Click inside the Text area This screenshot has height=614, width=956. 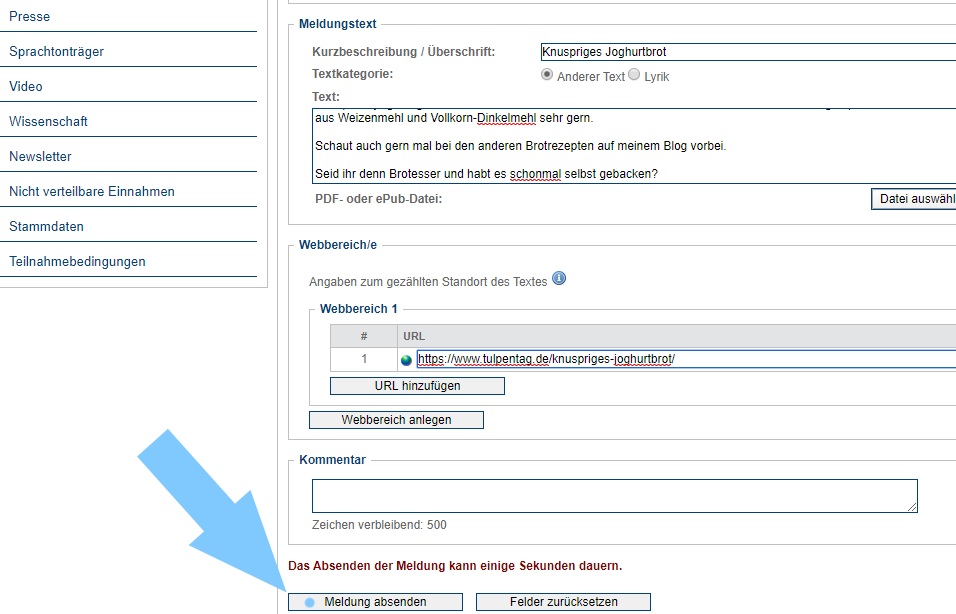click(633, 146)
